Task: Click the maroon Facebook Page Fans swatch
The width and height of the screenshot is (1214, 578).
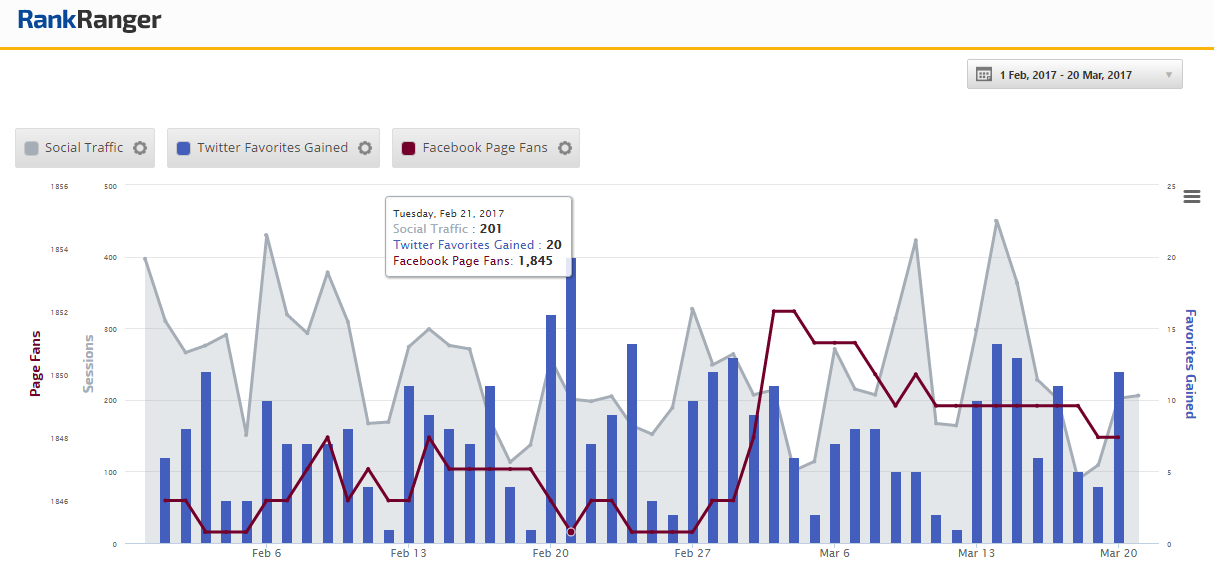Action: point(408,148)
